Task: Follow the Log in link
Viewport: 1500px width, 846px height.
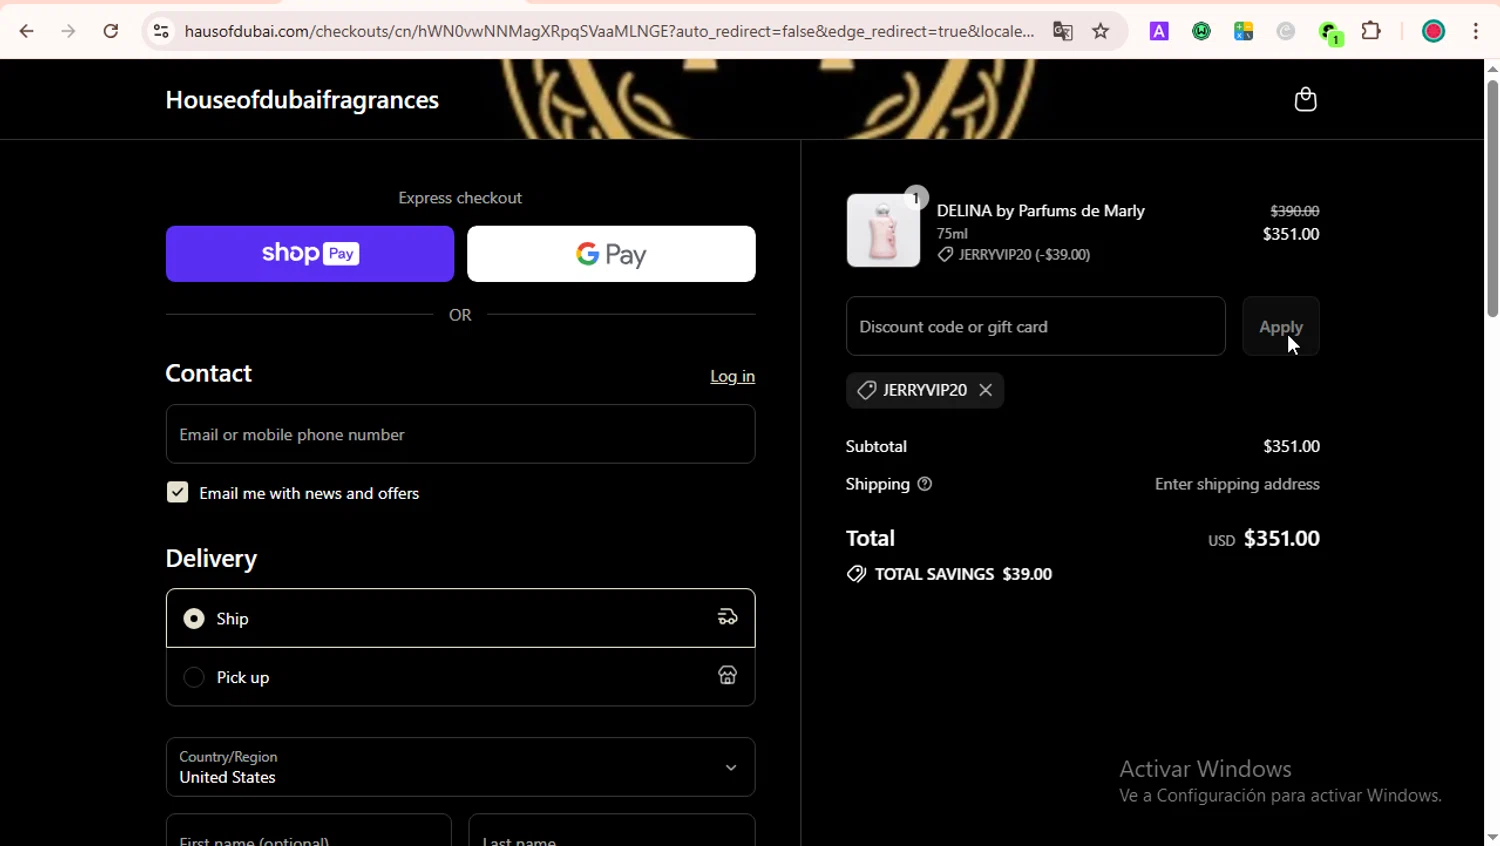Action: 732,376
